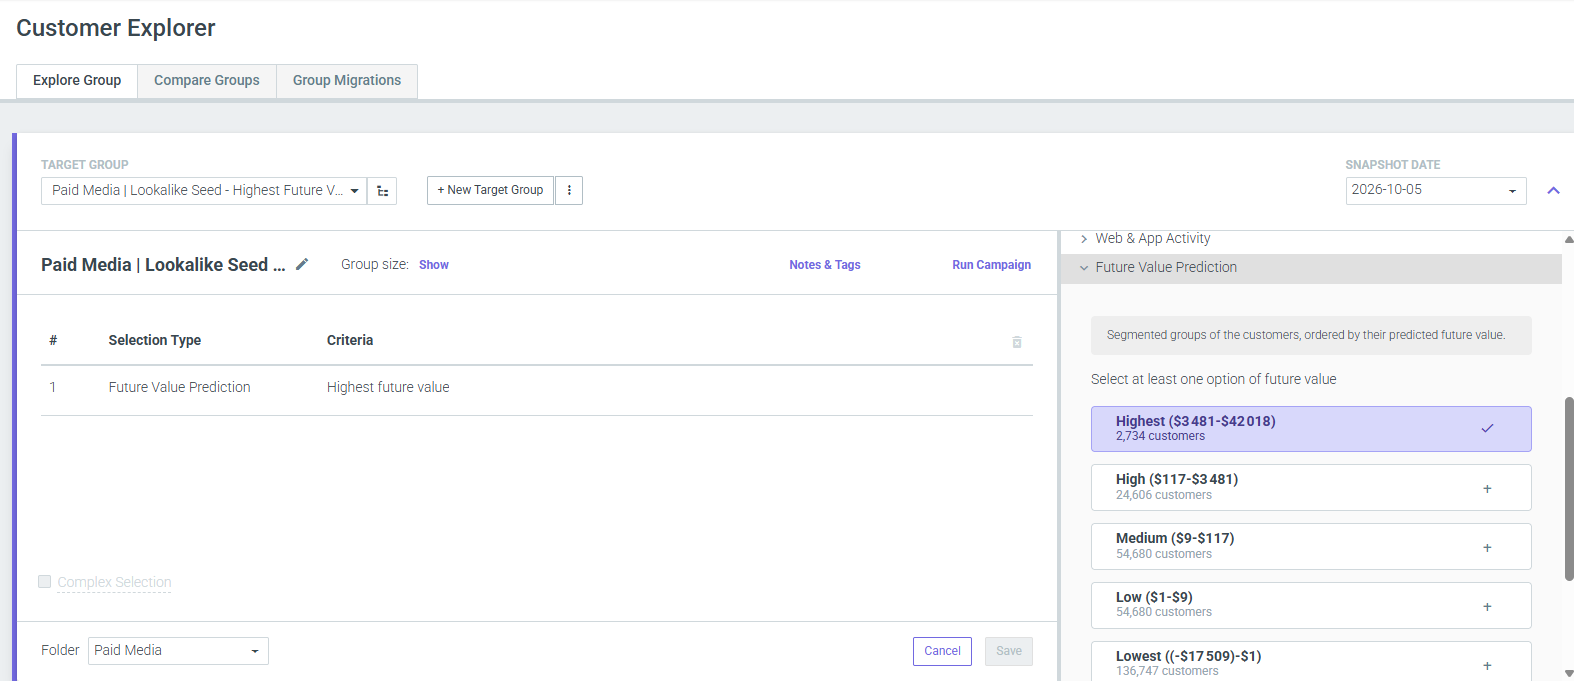Click the Highest future value criteria cell
Viewport: 1574px width, 681px height.
[x=388, y=388]
